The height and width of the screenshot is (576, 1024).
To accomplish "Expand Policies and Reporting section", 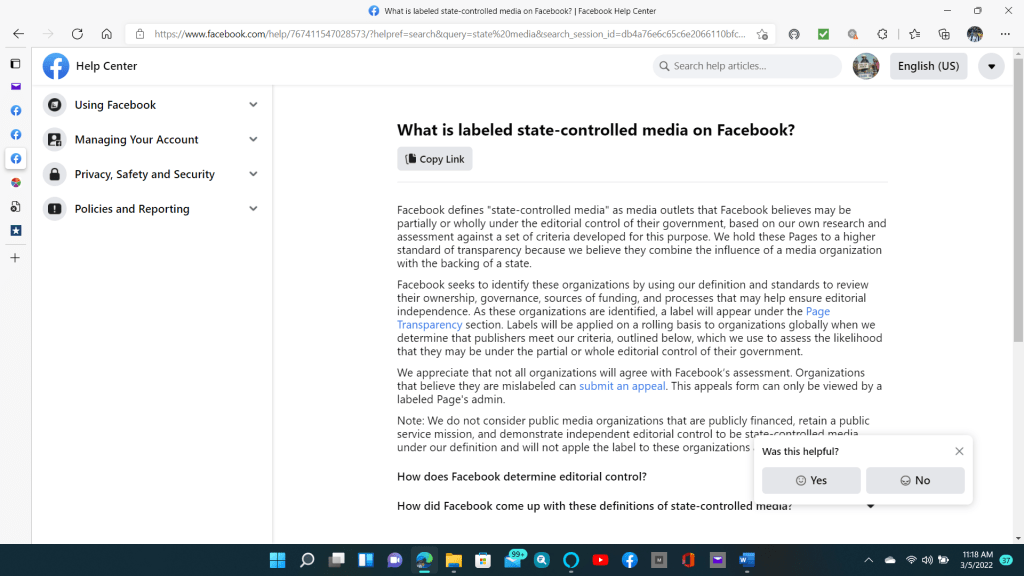I will coord(152,209).
